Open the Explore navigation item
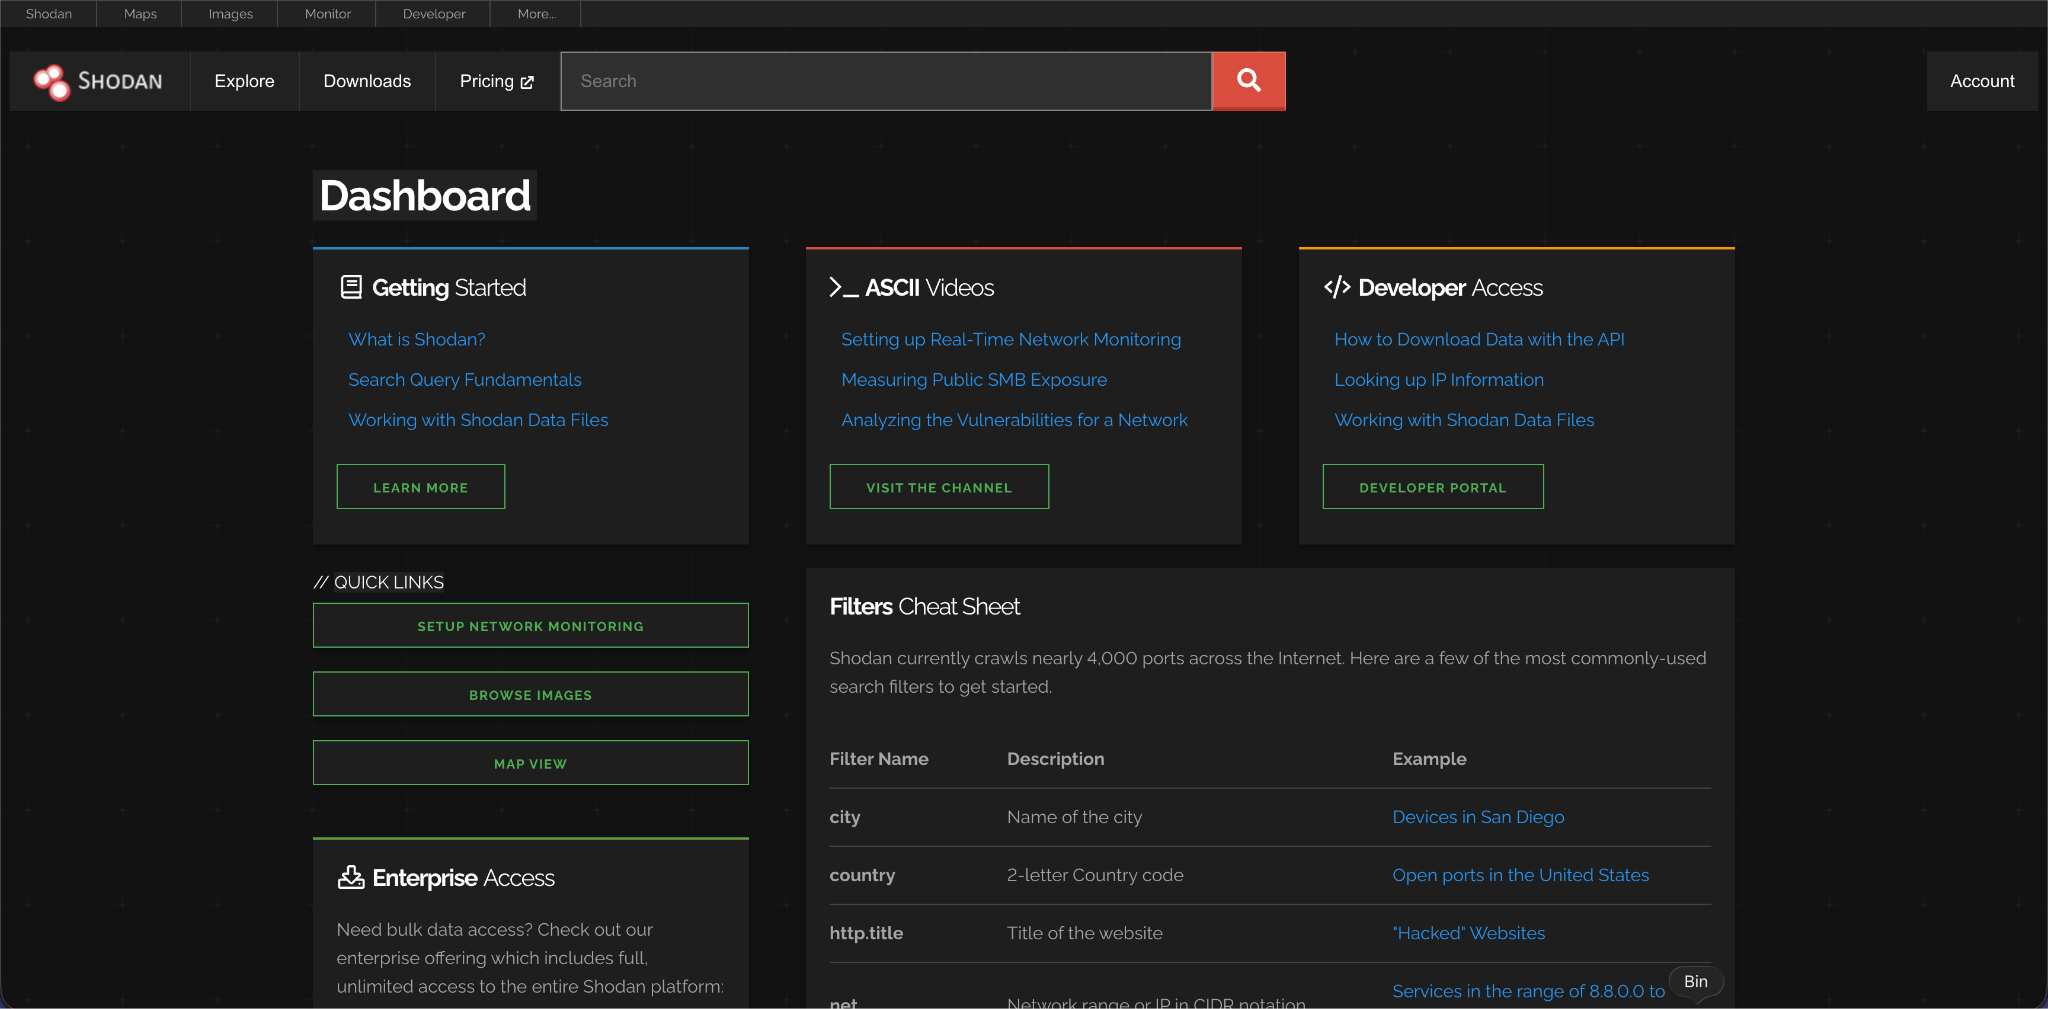The height and width of the screenshot is (1009, 2048). coord(244,81)
